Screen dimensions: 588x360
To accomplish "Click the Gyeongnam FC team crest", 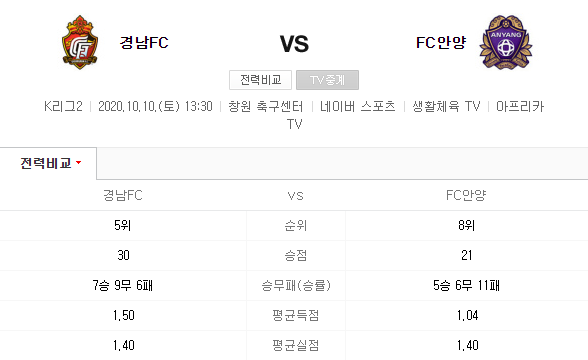I will [x=80, y=42].
